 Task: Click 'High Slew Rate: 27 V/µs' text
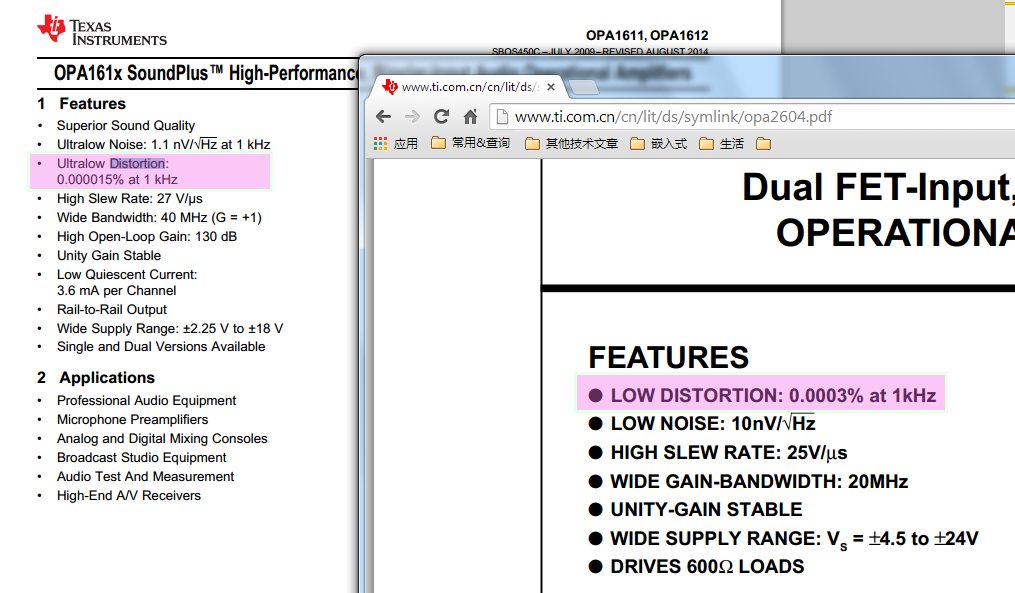[x=129, y=199]
